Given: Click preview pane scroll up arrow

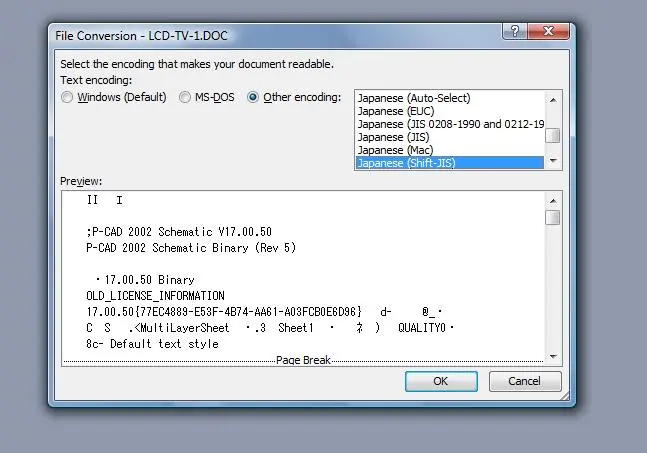Looking at the screenshot, I should [553, 201].
